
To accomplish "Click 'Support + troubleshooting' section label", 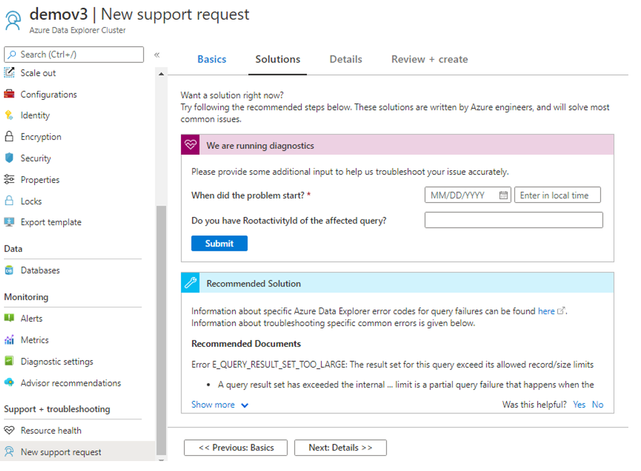I will 57,409.
